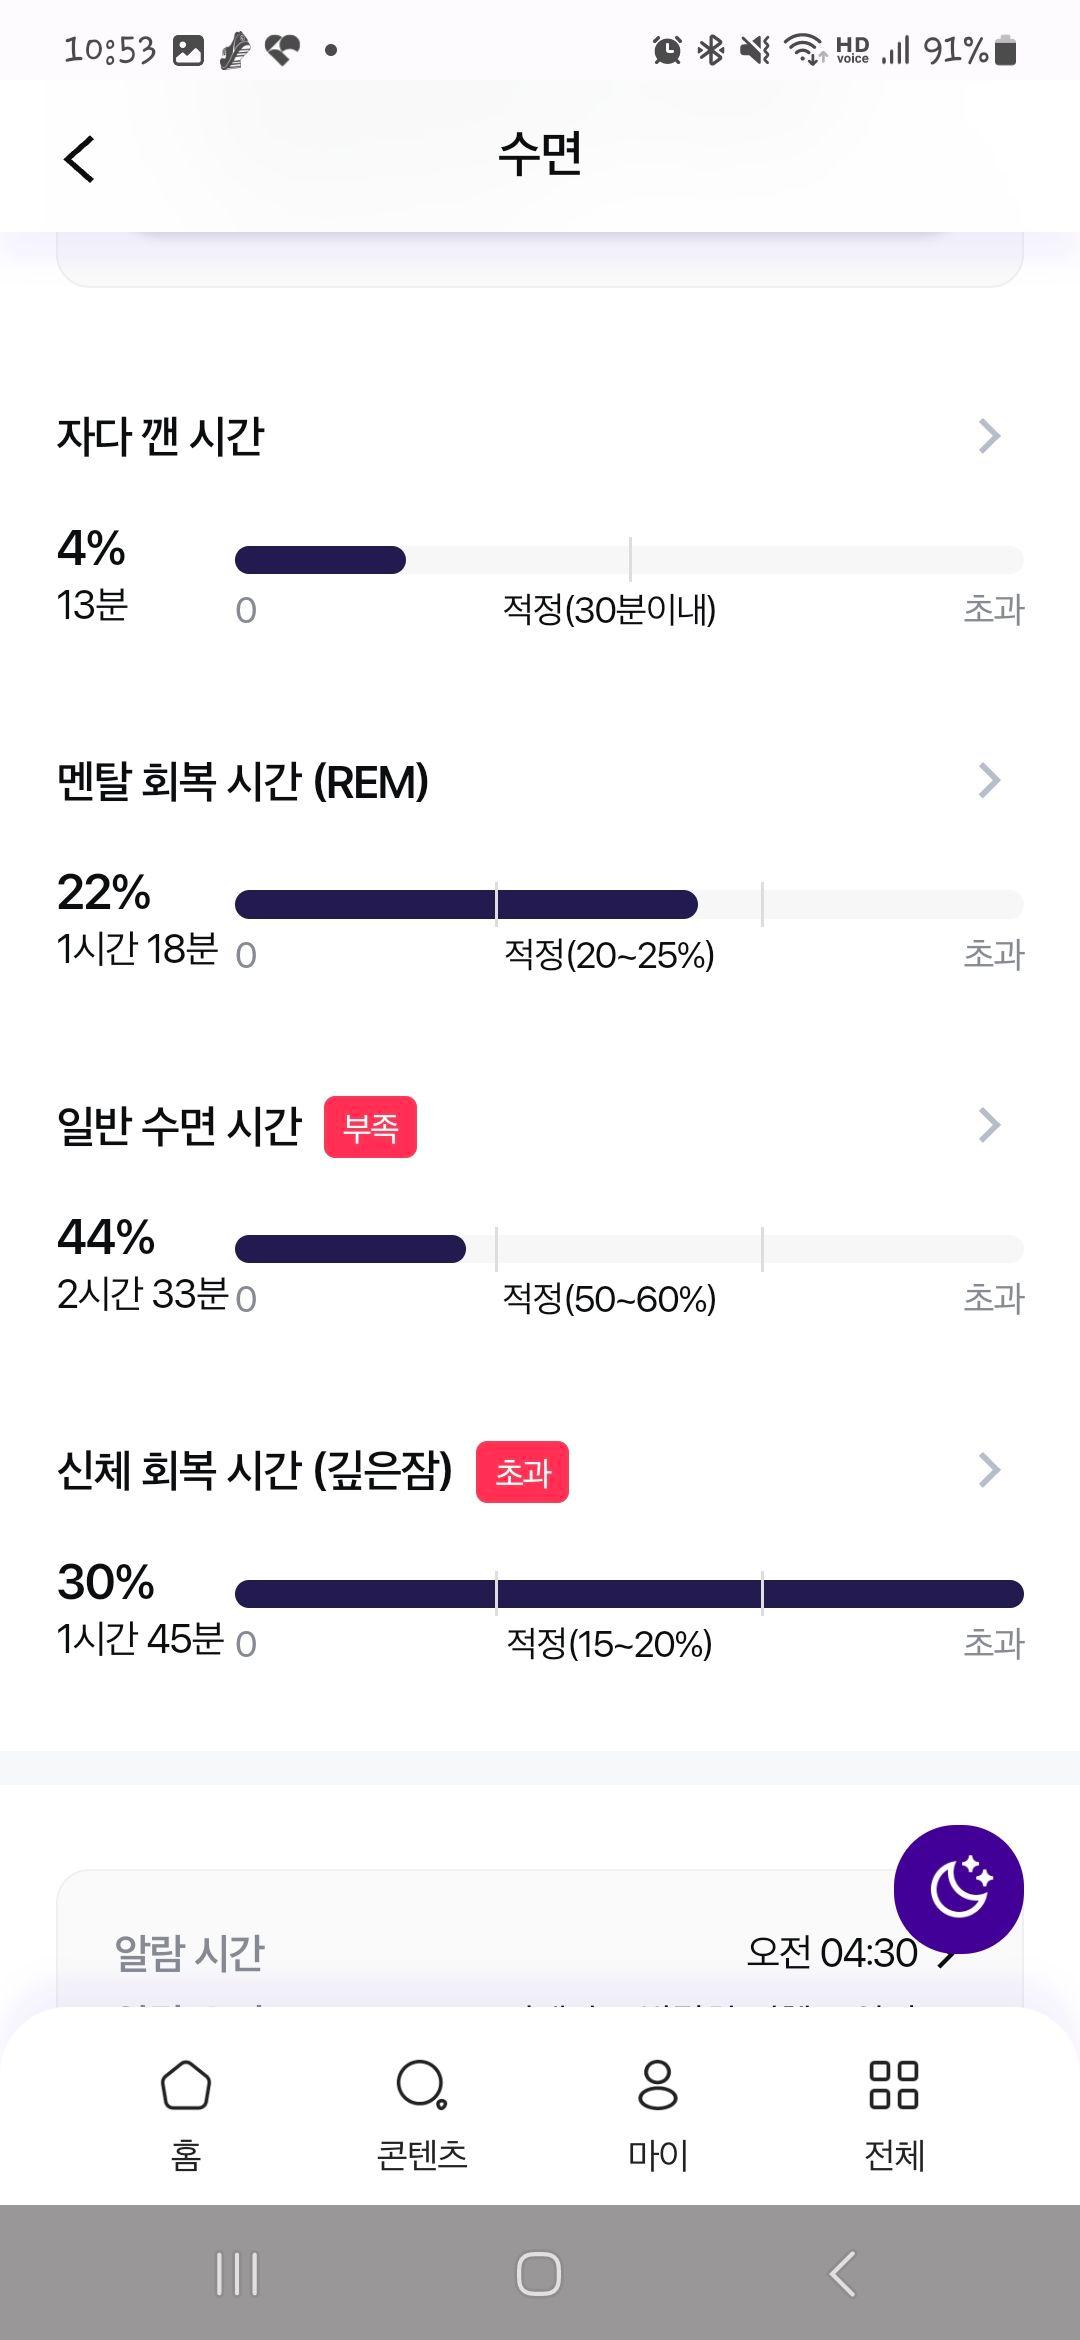Tap the Bluetooth status bar icon
The image size is (1080, 2340).
click(711, 49)
